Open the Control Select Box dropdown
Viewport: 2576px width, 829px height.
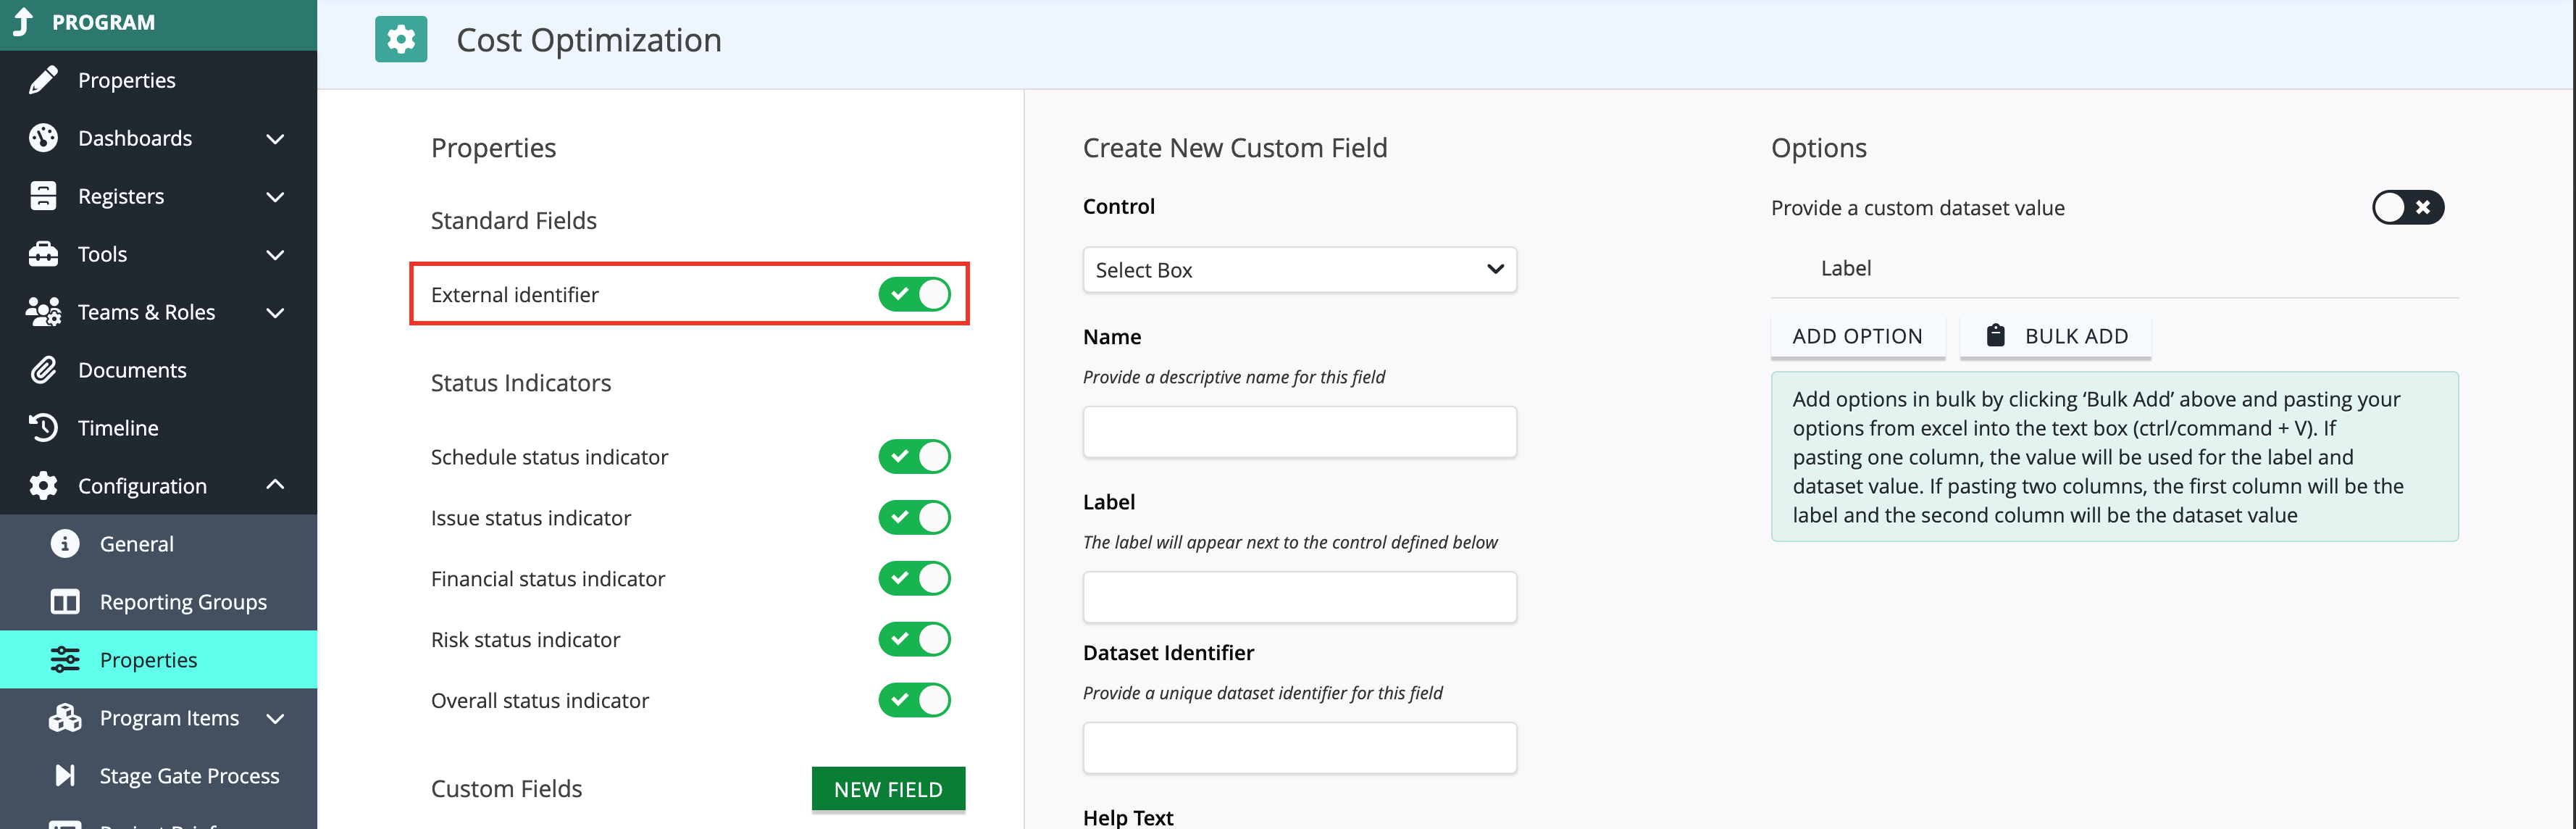(x=1299, y=270)
